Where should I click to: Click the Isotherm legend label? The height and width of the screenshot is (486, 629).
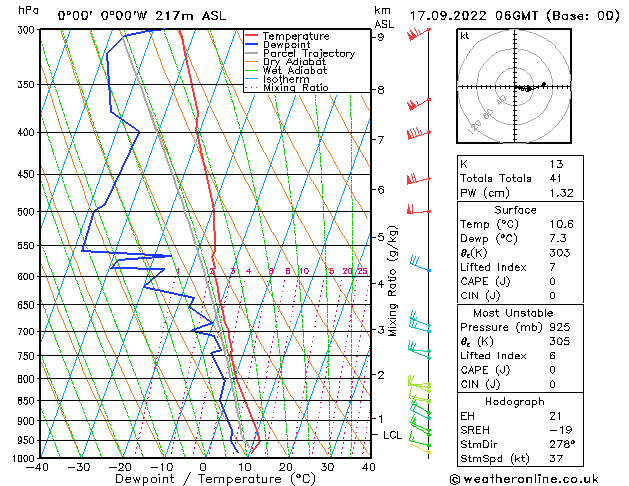point(286,79)
